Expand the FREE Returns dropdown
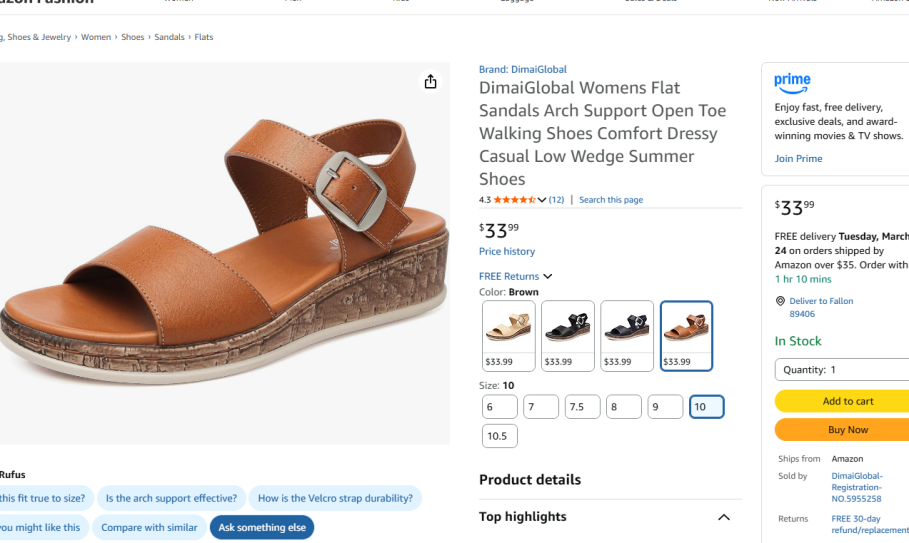 pyautogui.click(x=547, y=277)
